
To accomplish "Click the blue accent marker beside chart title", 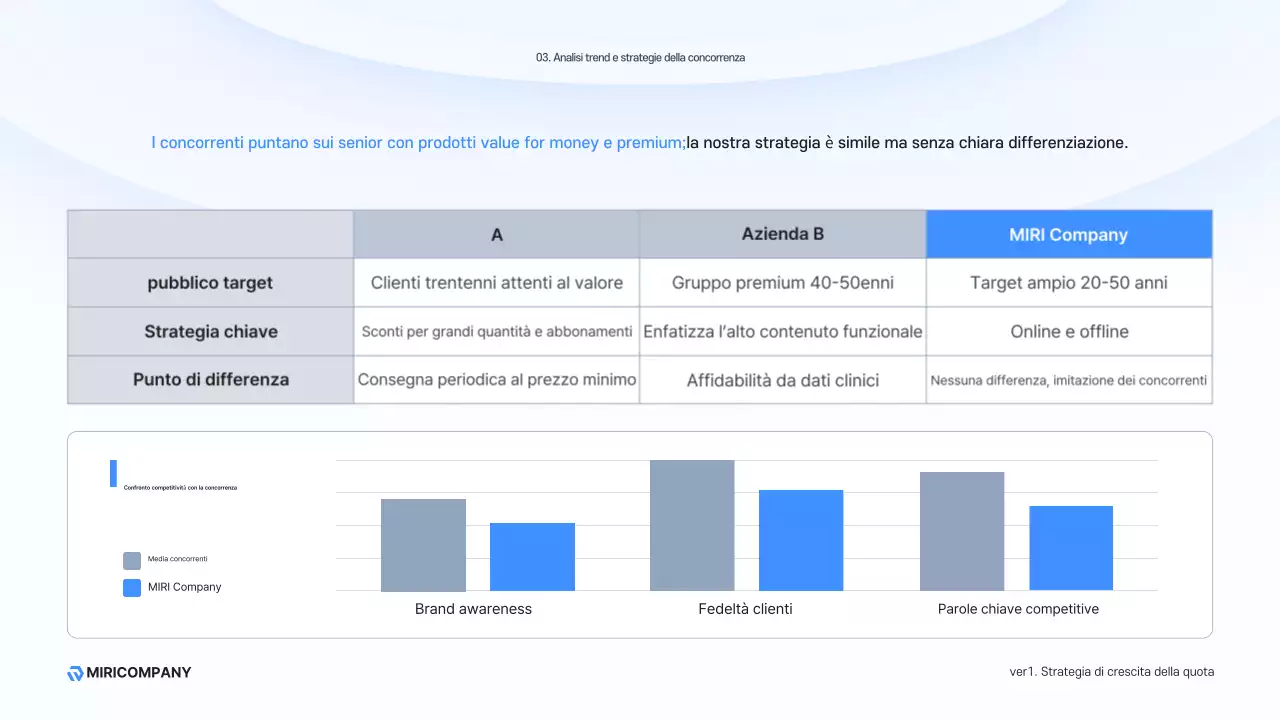I will point(113,473).
